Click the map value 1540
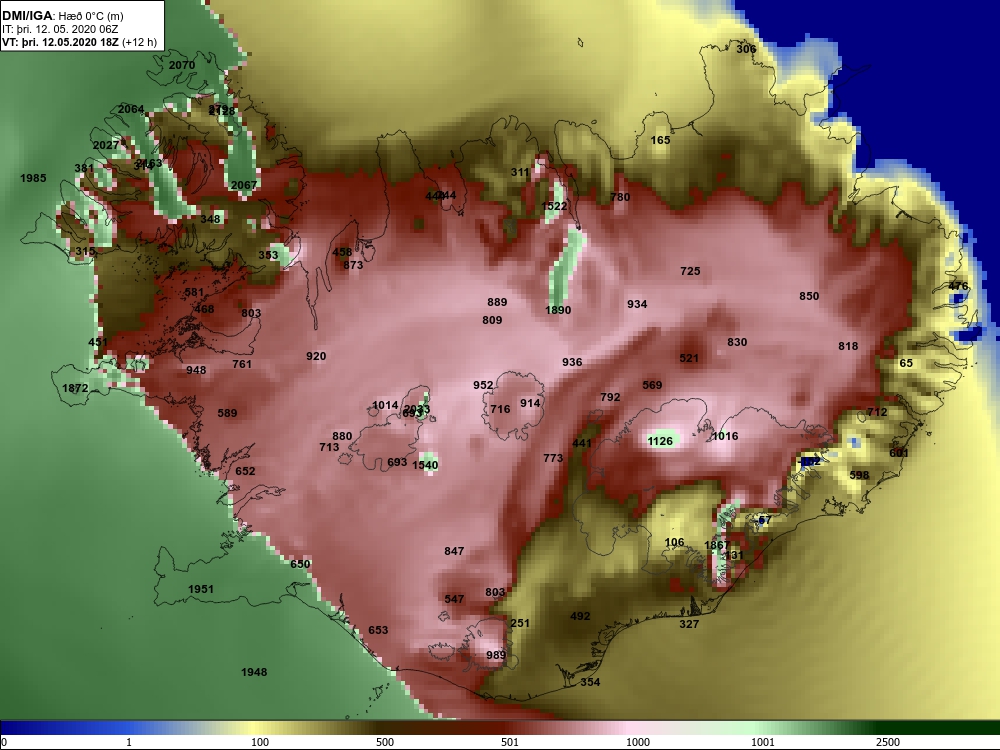Image resolution: width=1000 pixels, height=750 pixels. [425, 465]
